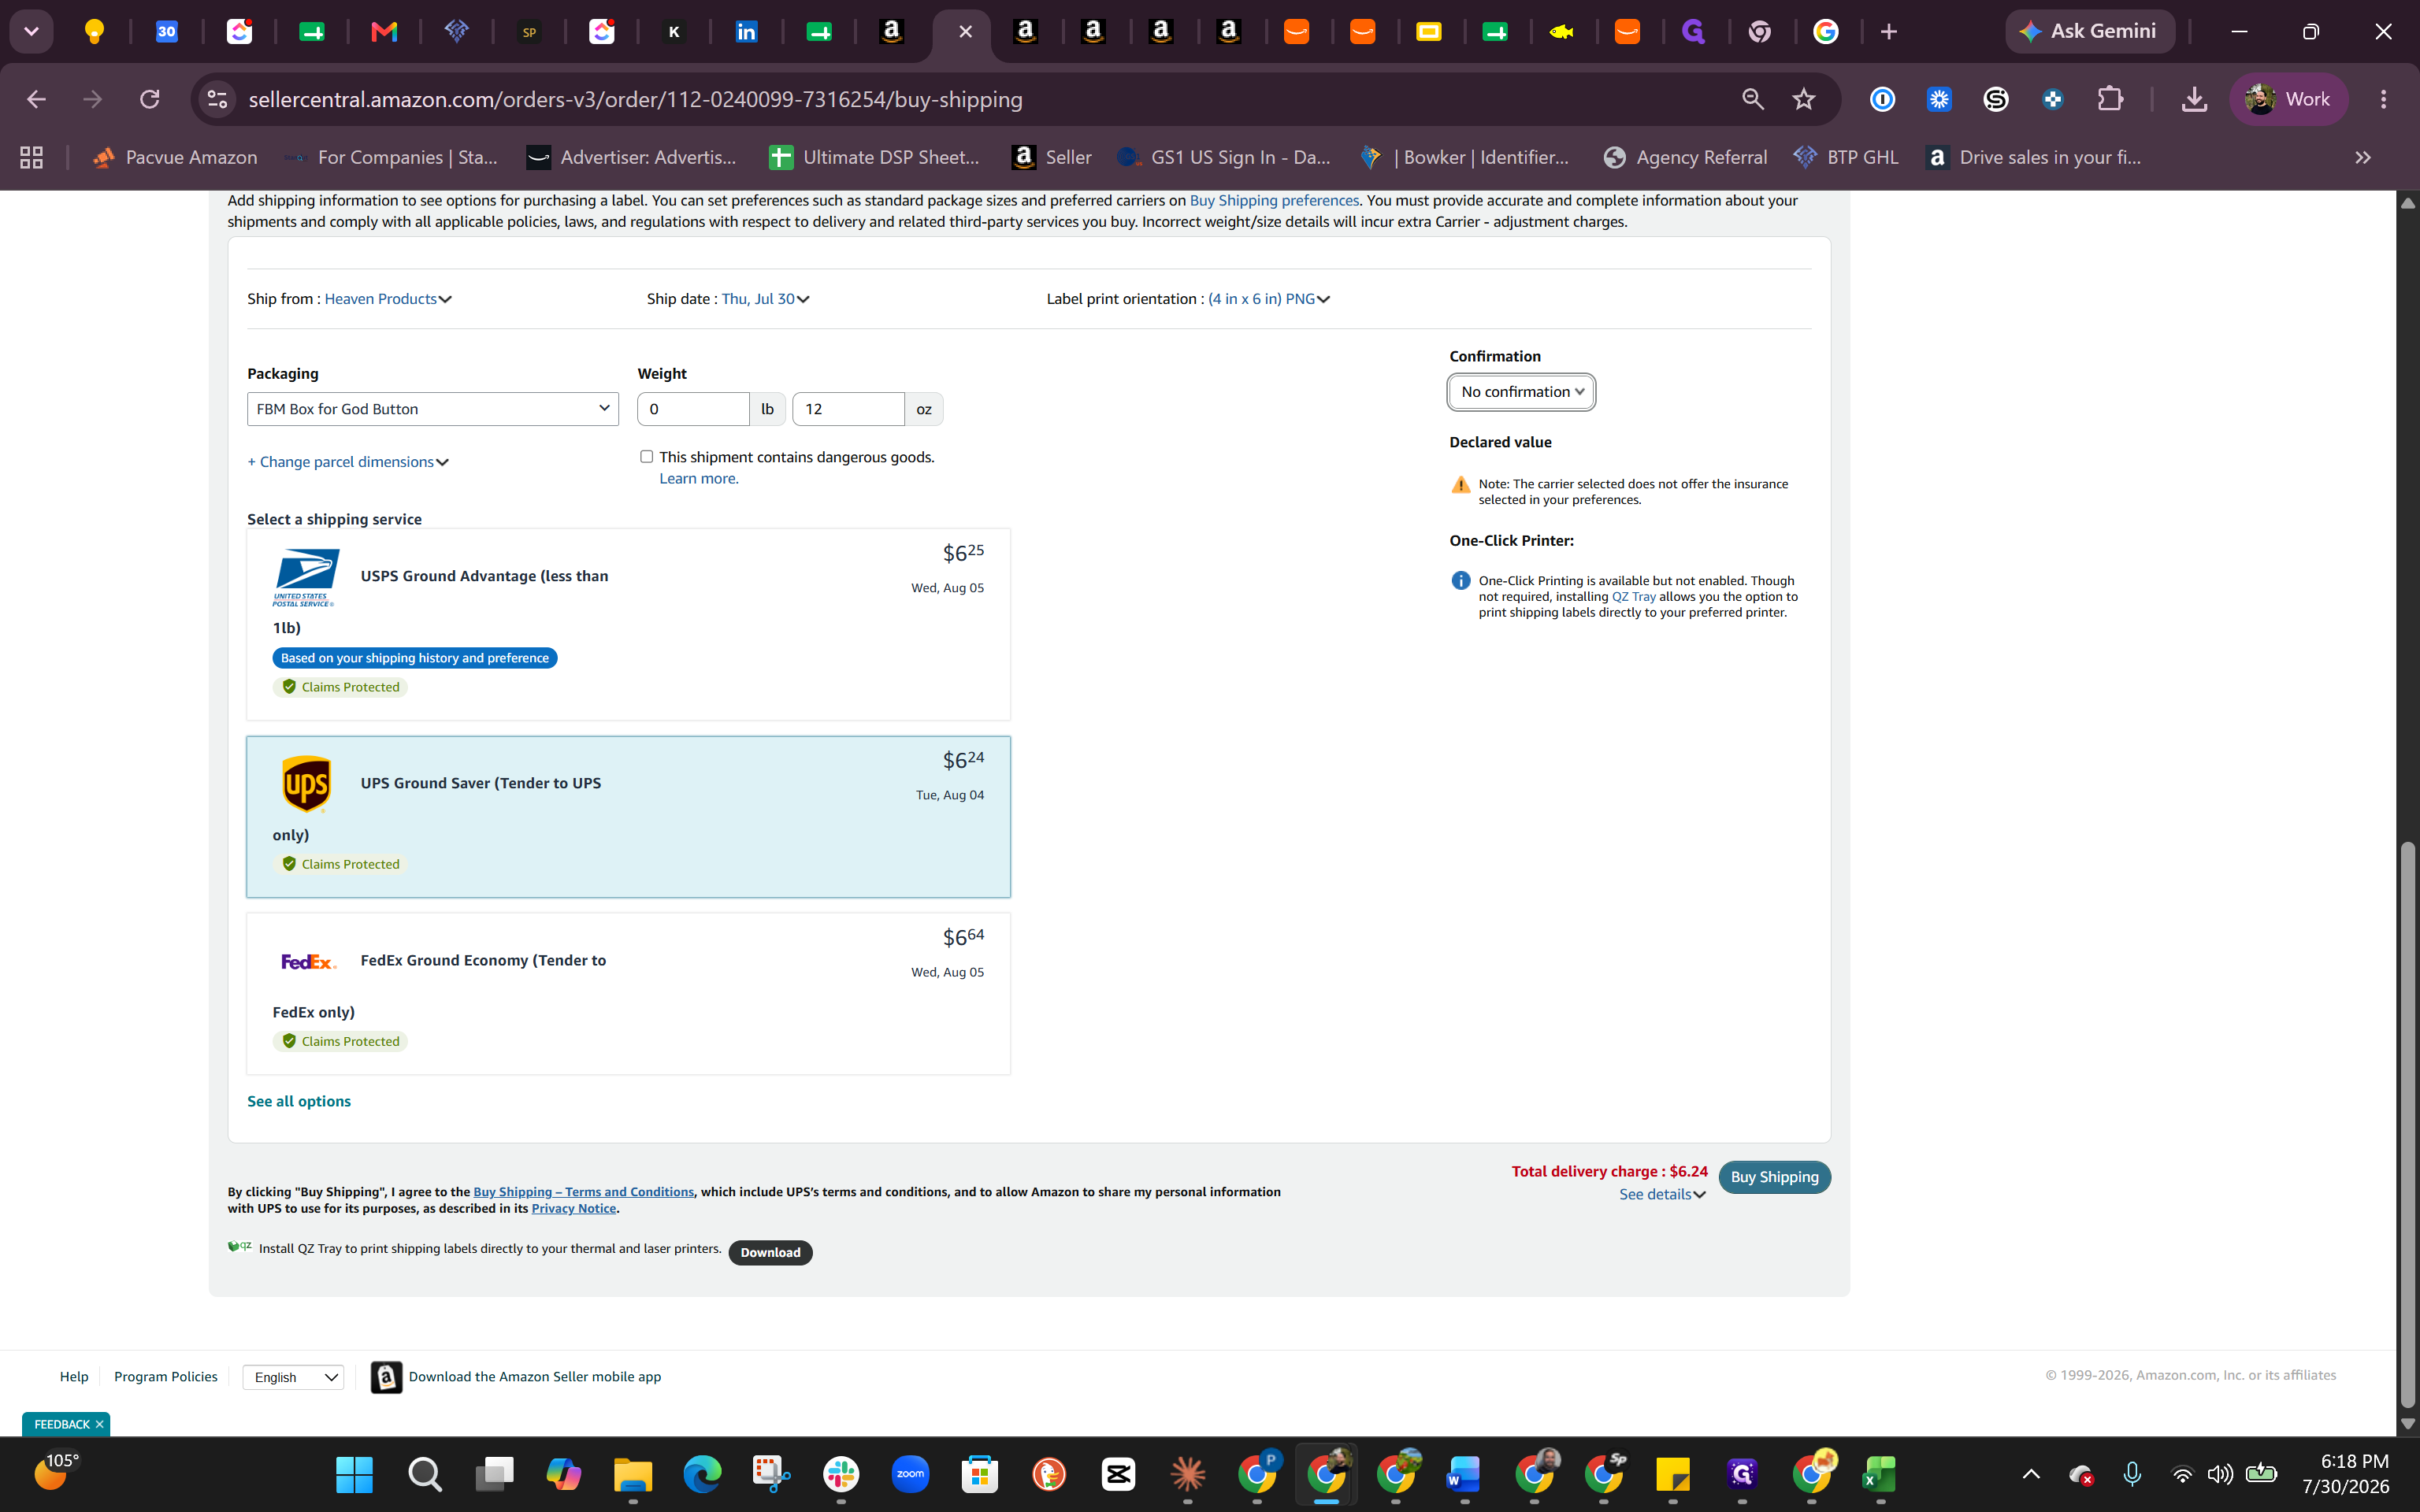Switch to the Gmail tab
Screen dimensions: 2420x1512
click(384, 32)
